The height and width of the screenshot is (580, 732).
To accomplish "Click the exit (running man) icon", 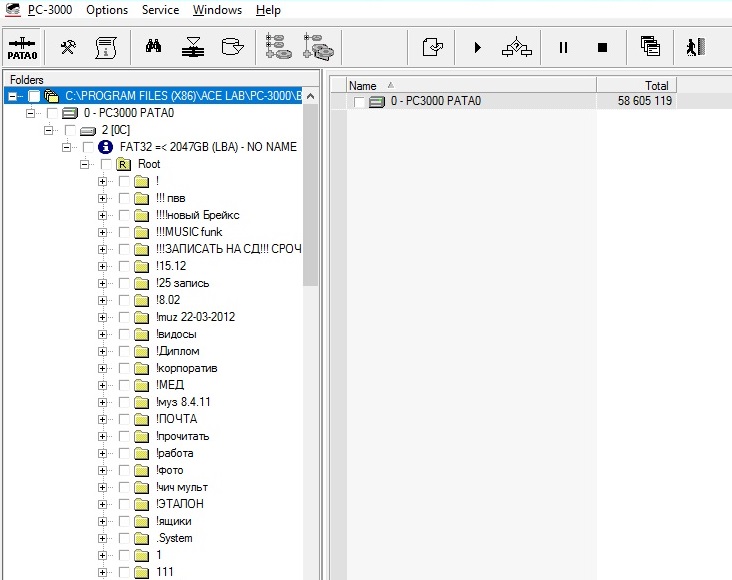I will (x=695, y=47).
